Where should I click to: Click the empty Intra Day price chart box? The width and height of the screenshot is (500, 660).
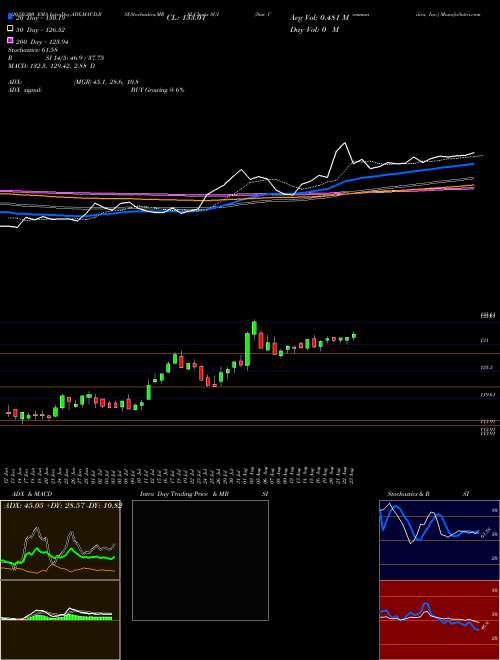pos(200,560)
